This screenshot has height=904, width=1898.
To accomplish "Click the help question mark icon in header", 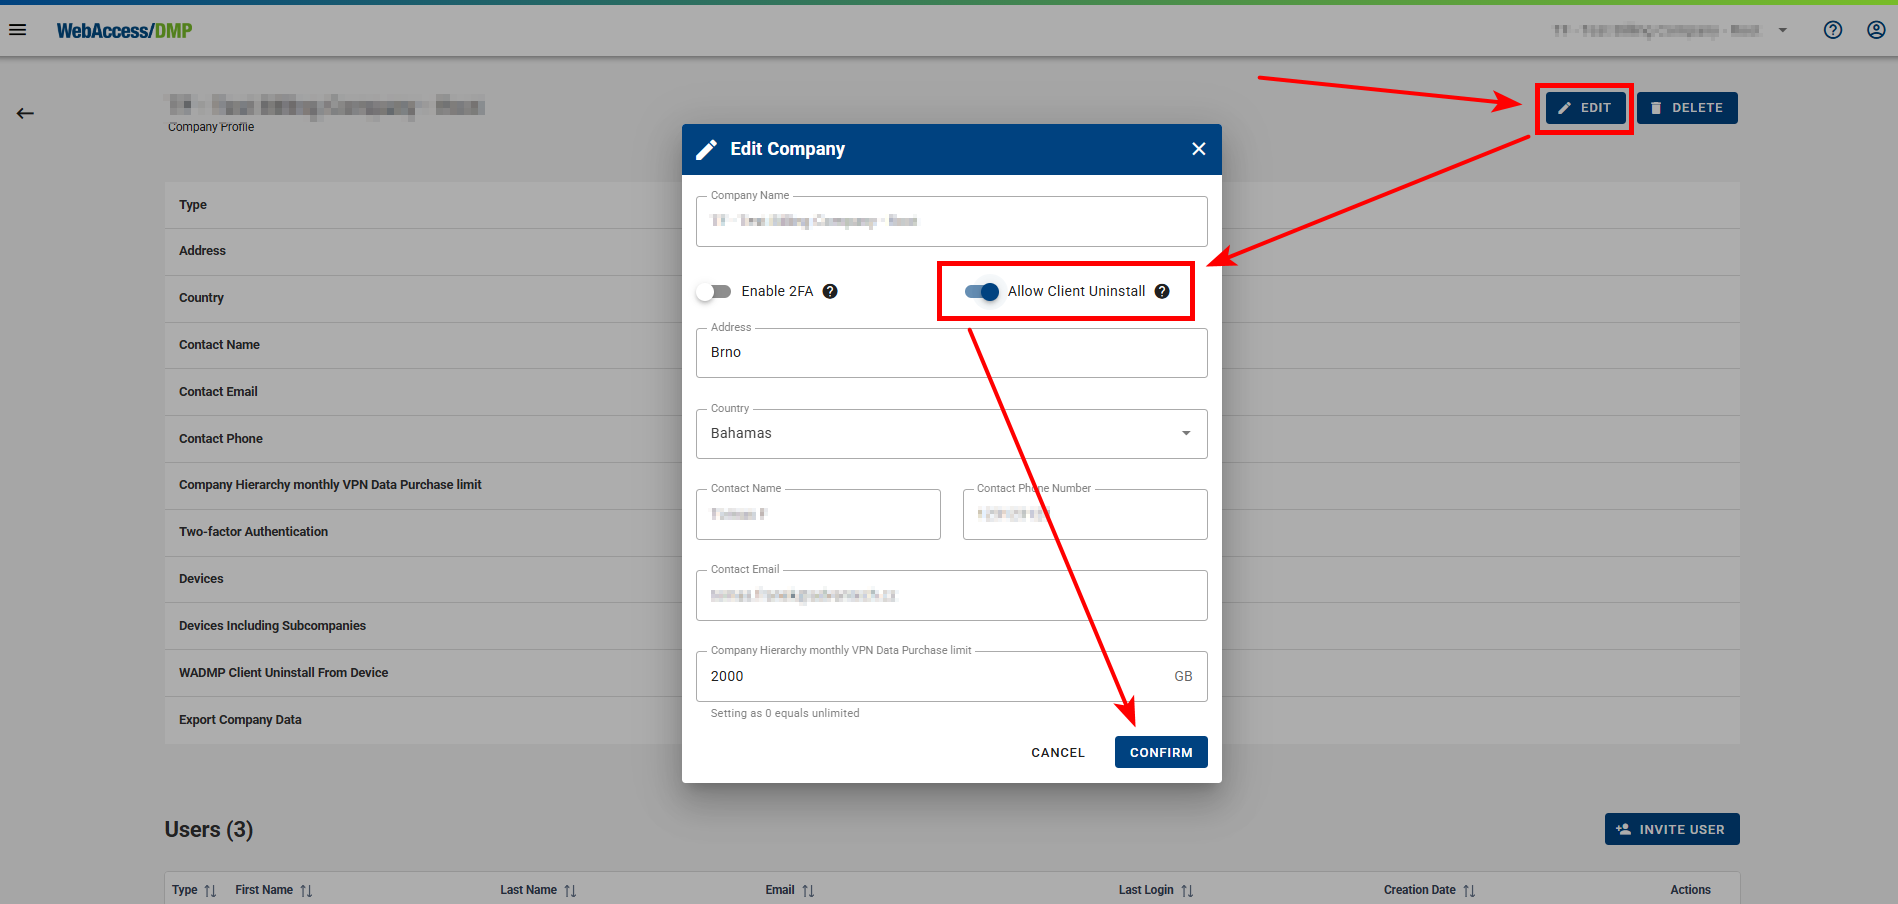I will tap(1832, 30).
